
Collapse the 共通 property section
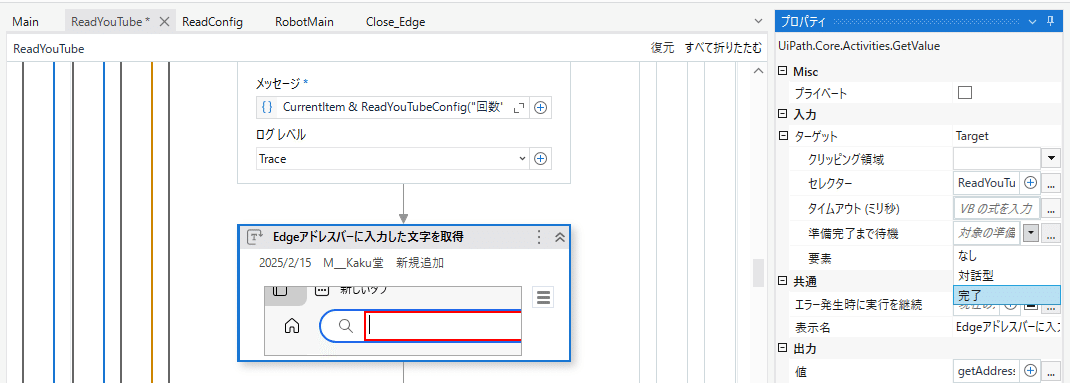(x=783, y=282)
